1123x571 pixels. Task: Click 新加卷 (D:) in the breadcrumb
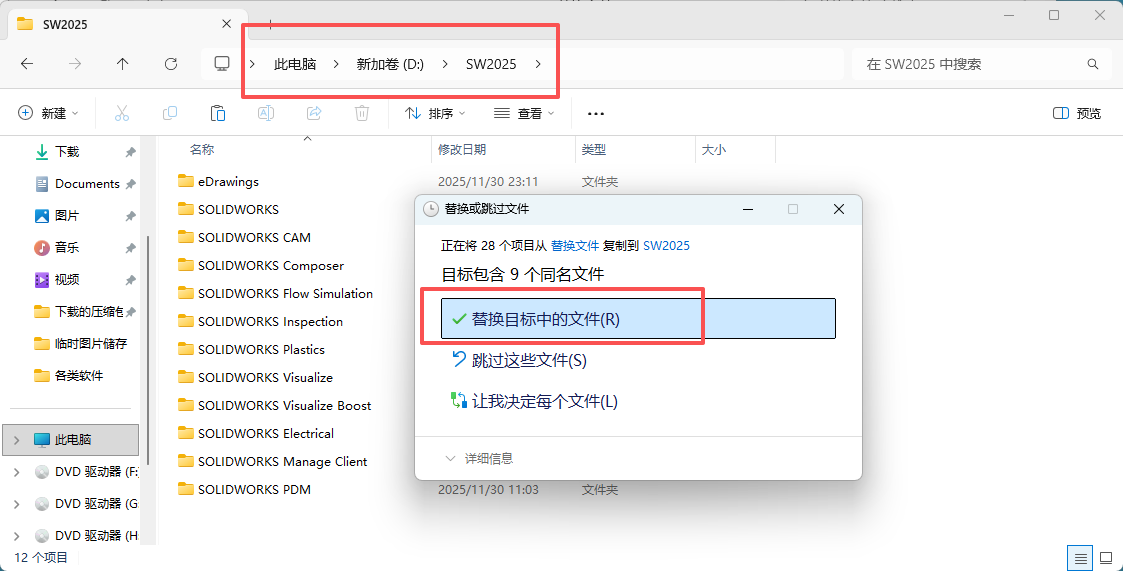click(390, 64)
